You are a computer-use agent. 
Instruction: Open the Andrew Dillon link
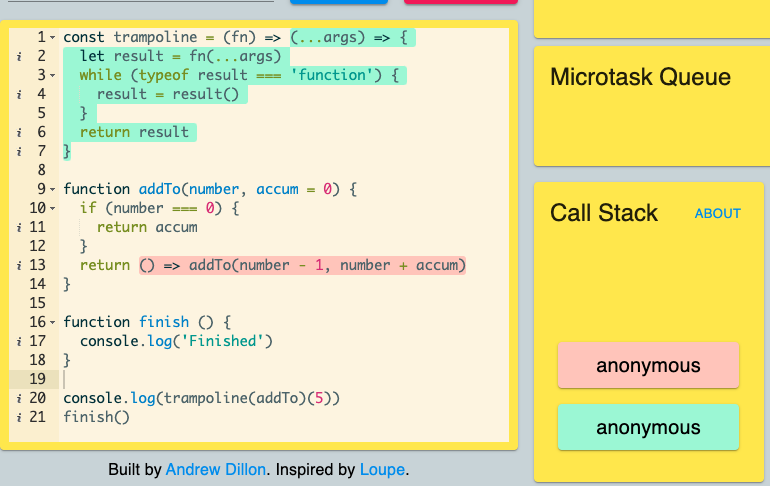(x=216, y=469)
